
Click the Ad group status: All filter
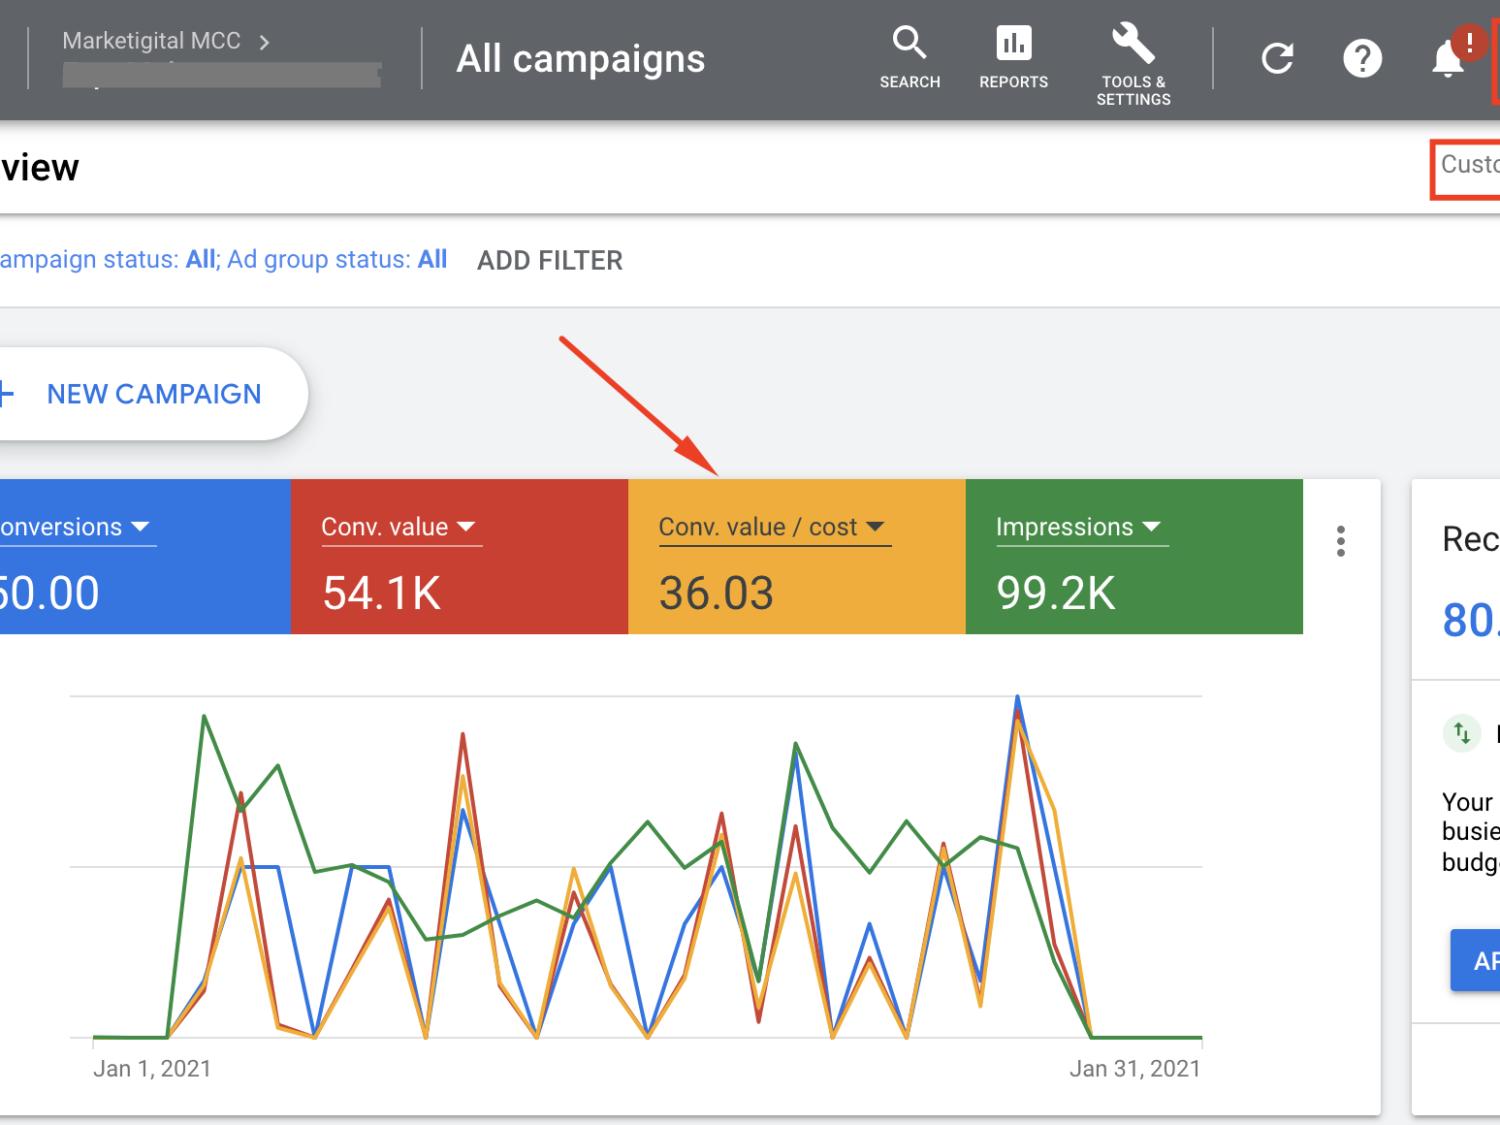(337, 260)
